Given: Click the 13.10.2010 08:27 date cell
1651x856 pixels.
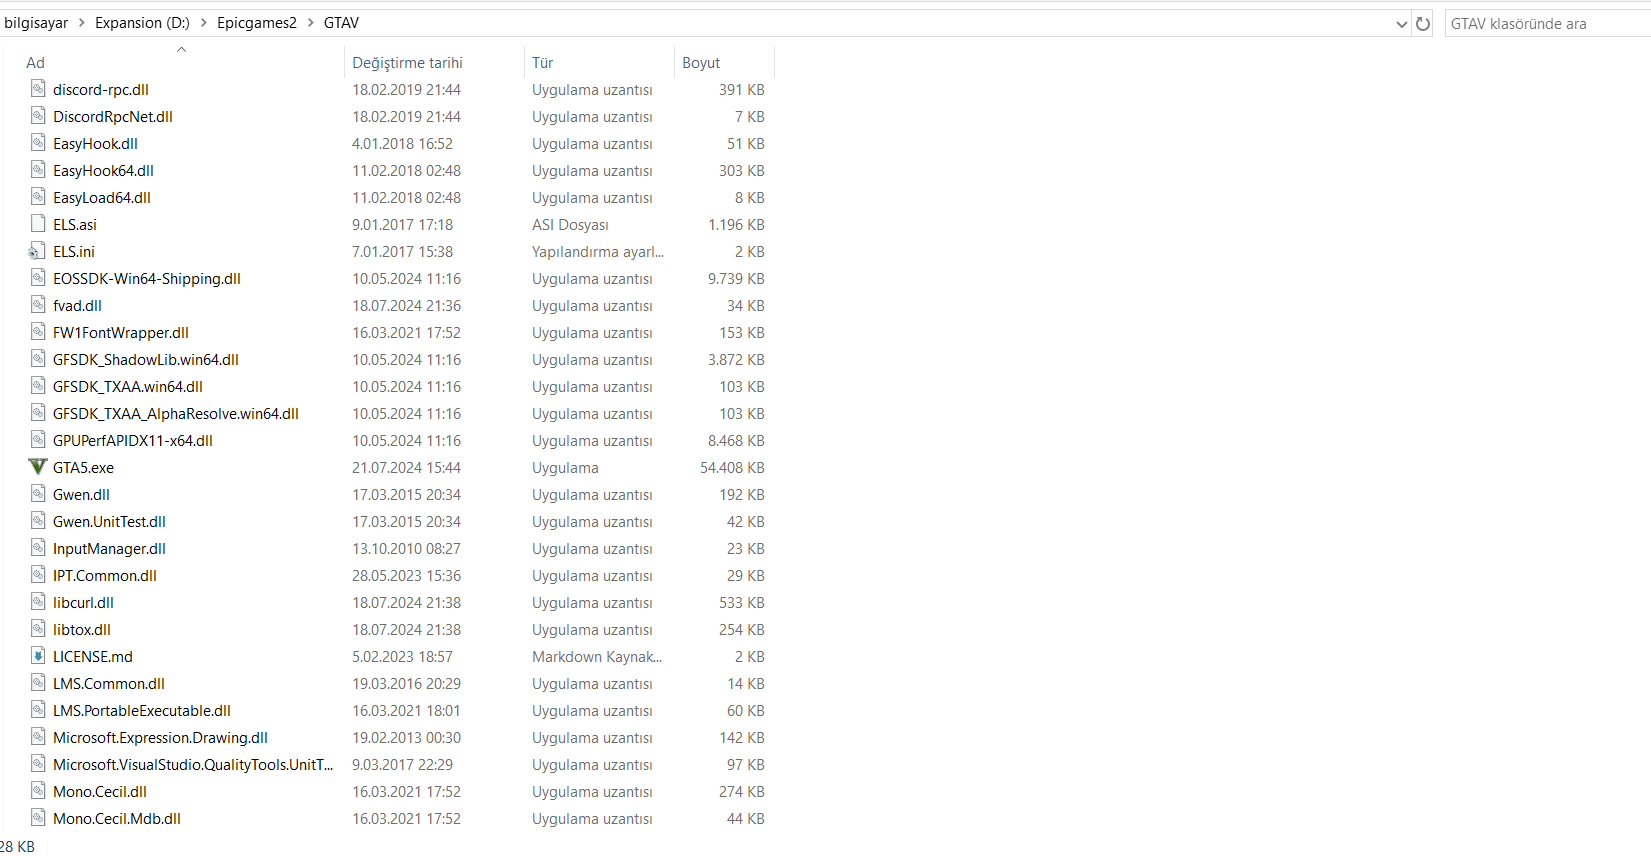Looking at the screenshot, I should coord(406,548).
